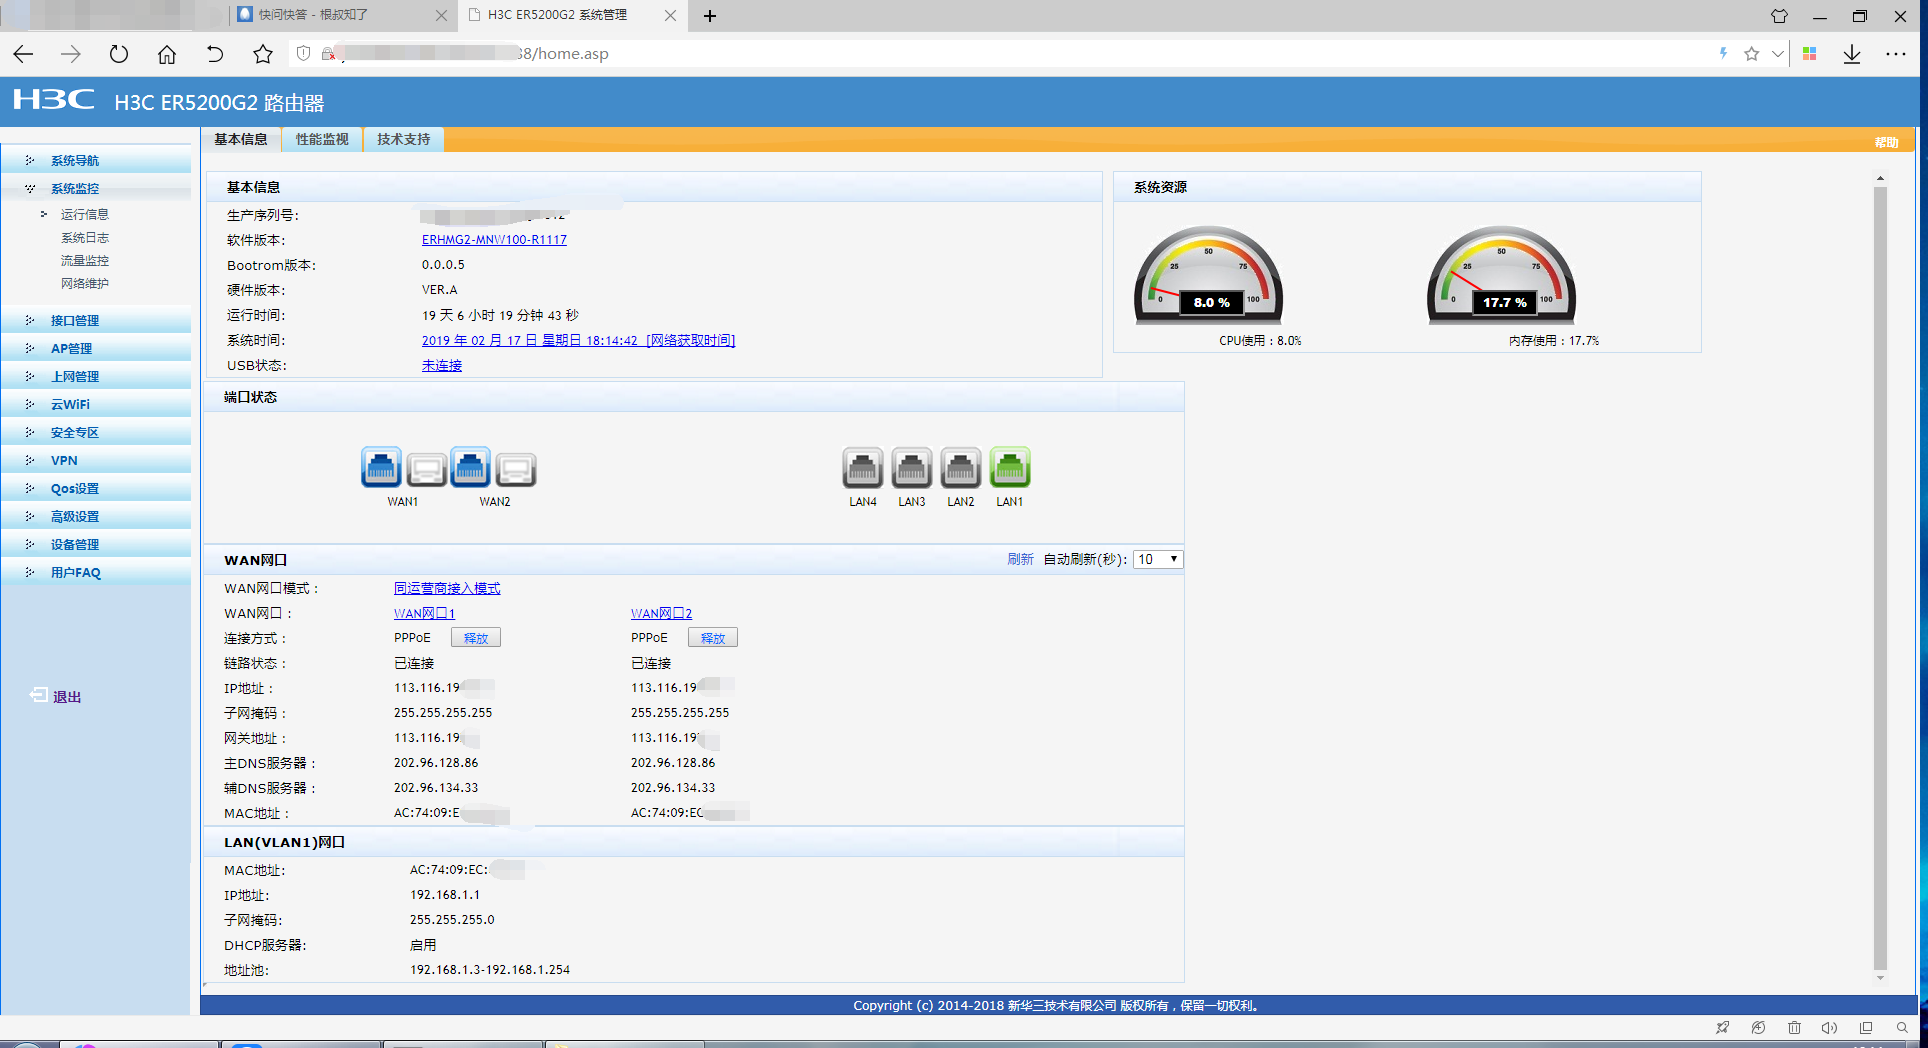Switch to the 性能监视 tab
Viewport: 1928px width, 1048px height.
[322, 139]
